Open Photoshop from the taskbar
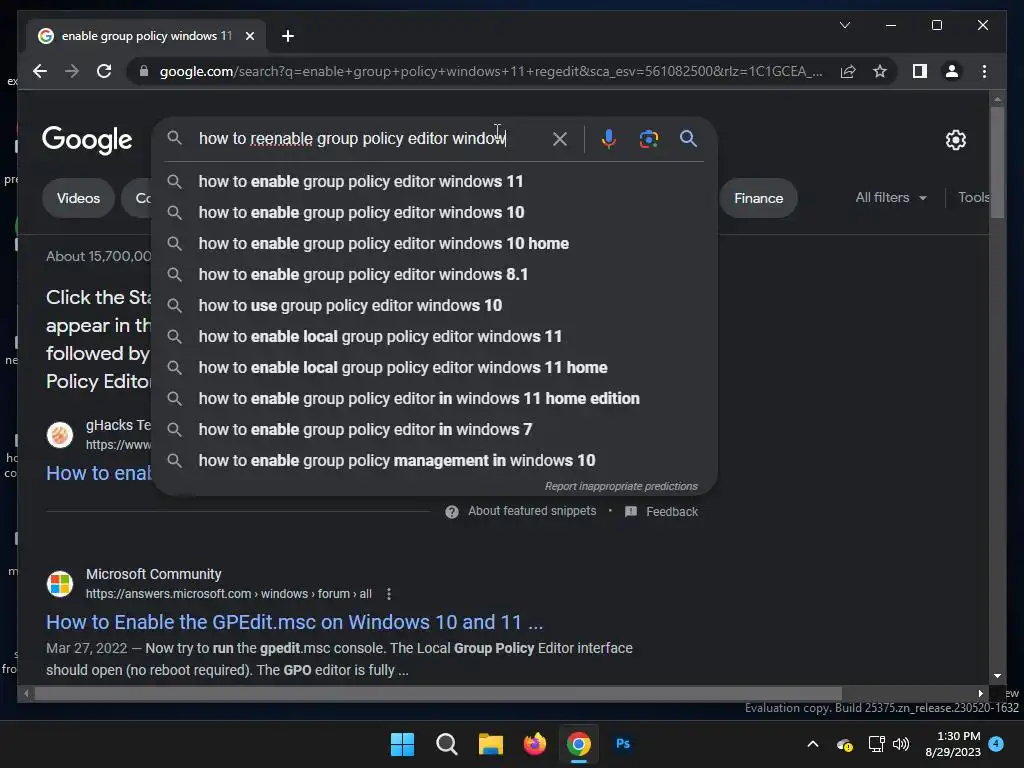This screenshot has width=1024, height=768. pos(623,744)
